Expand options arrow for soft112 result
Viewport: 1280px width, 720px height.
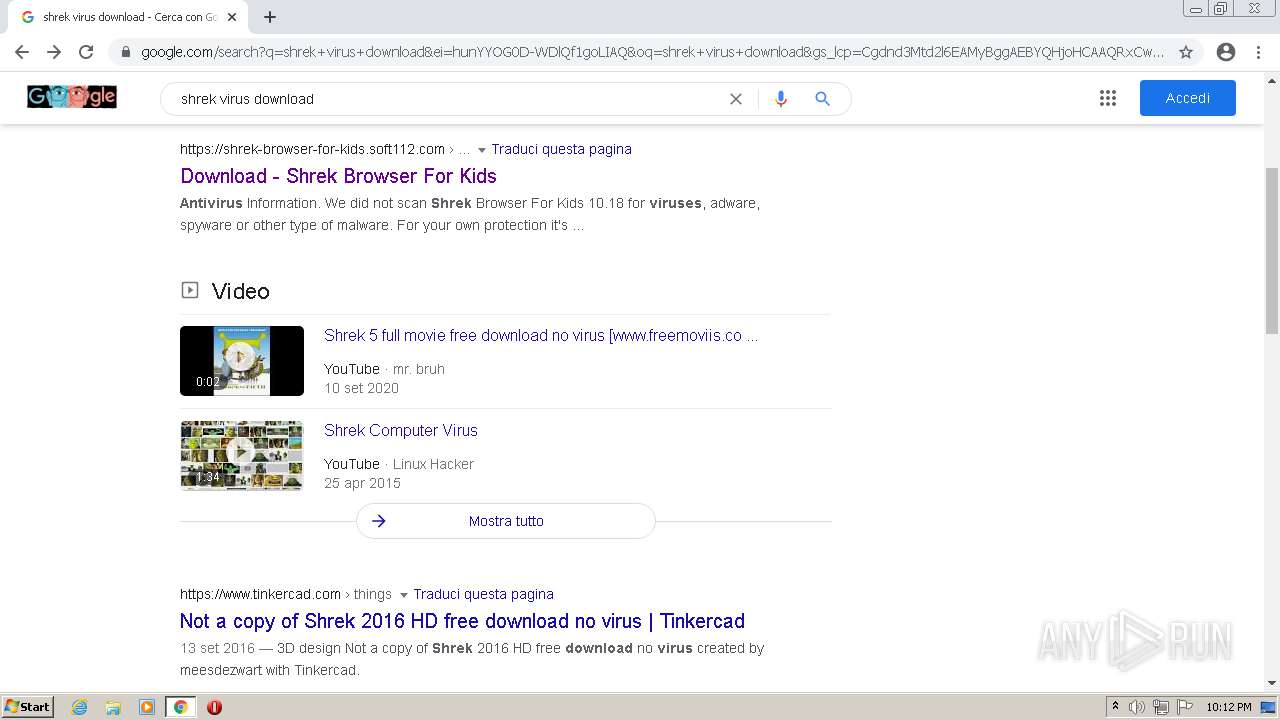coord(481,150)
